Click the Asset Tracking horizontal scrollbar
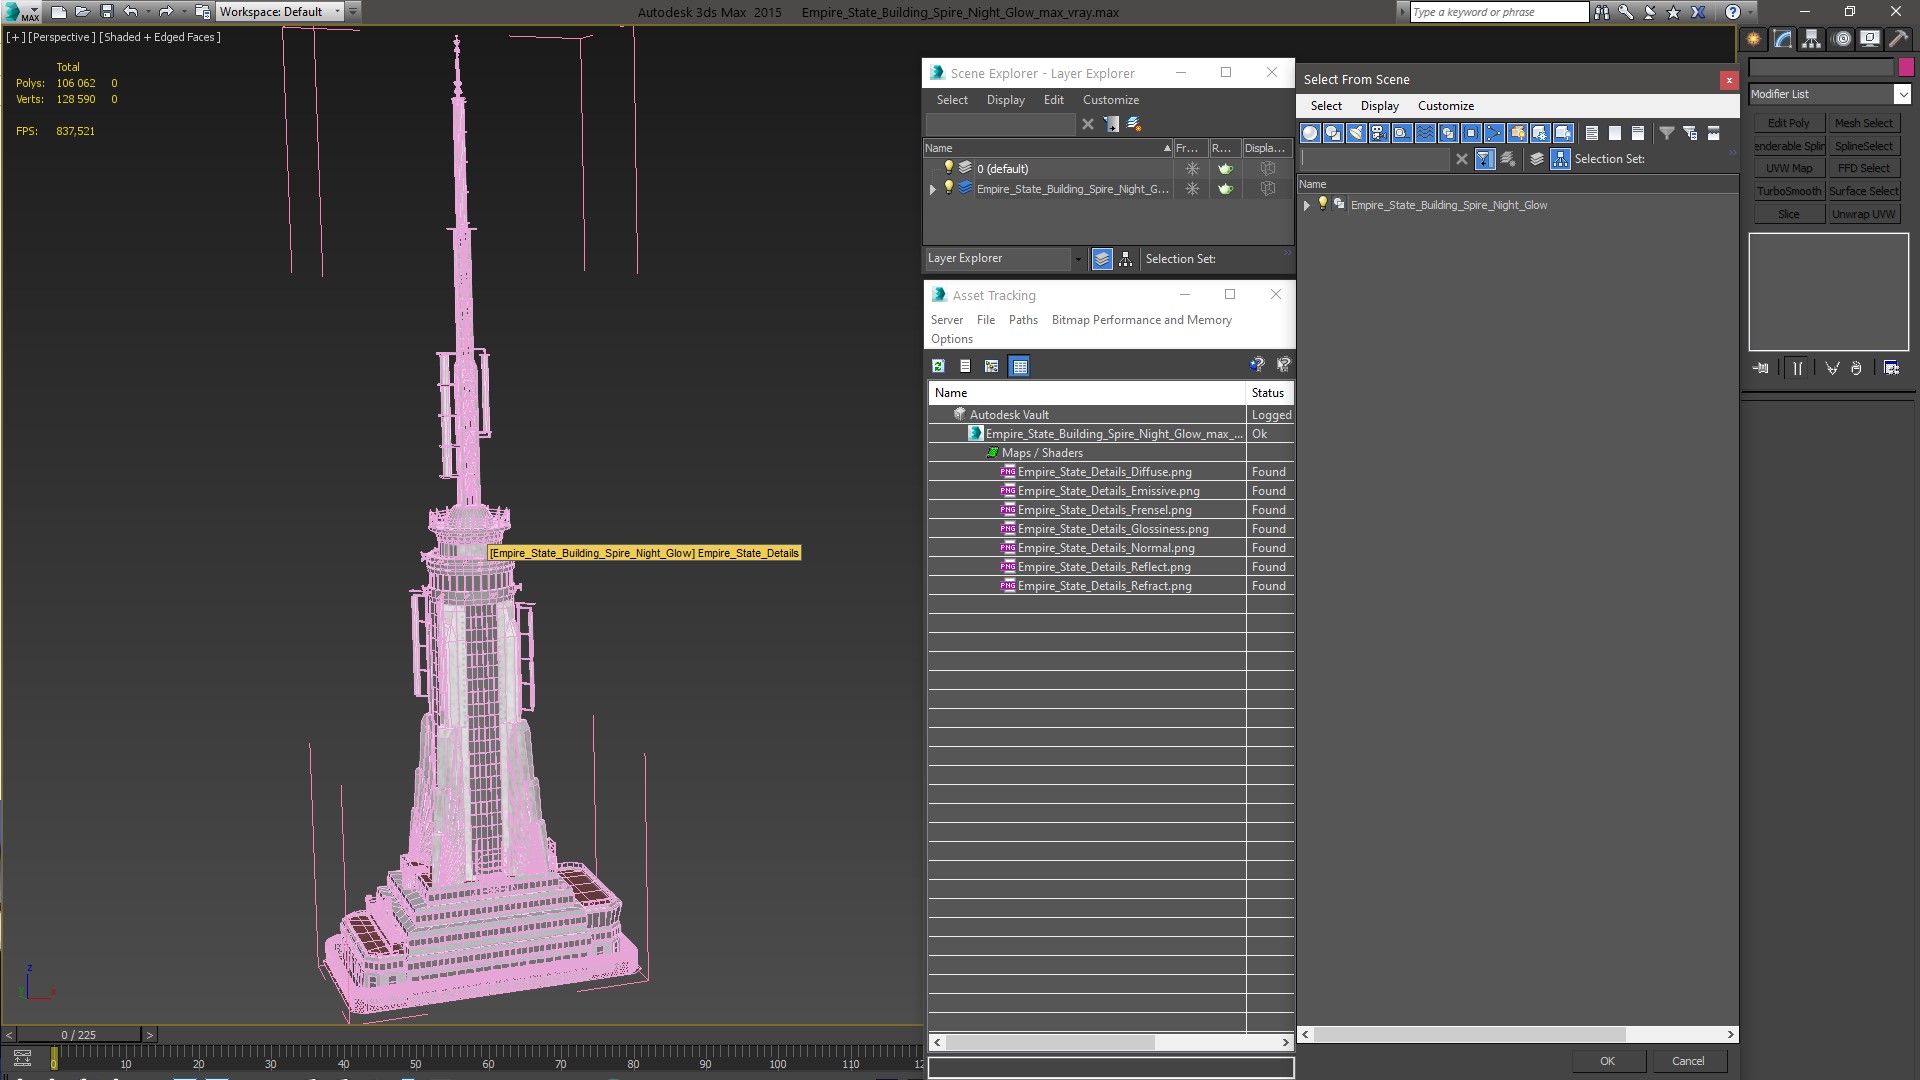This screenshot has width=1920, height=1080. [x=1050, y=1042]
